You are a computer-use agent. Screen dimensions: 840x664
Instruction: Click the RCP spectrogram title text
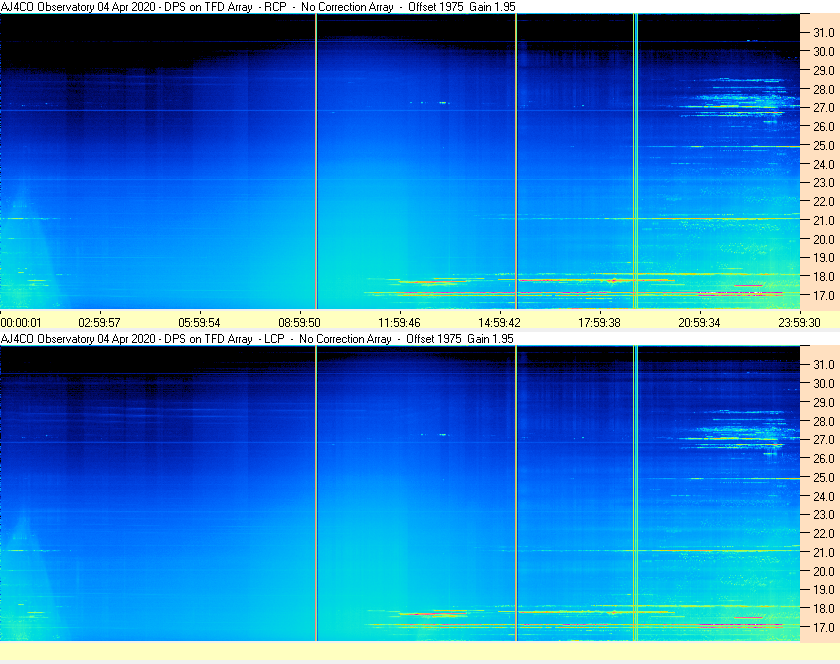coord(258,7)
